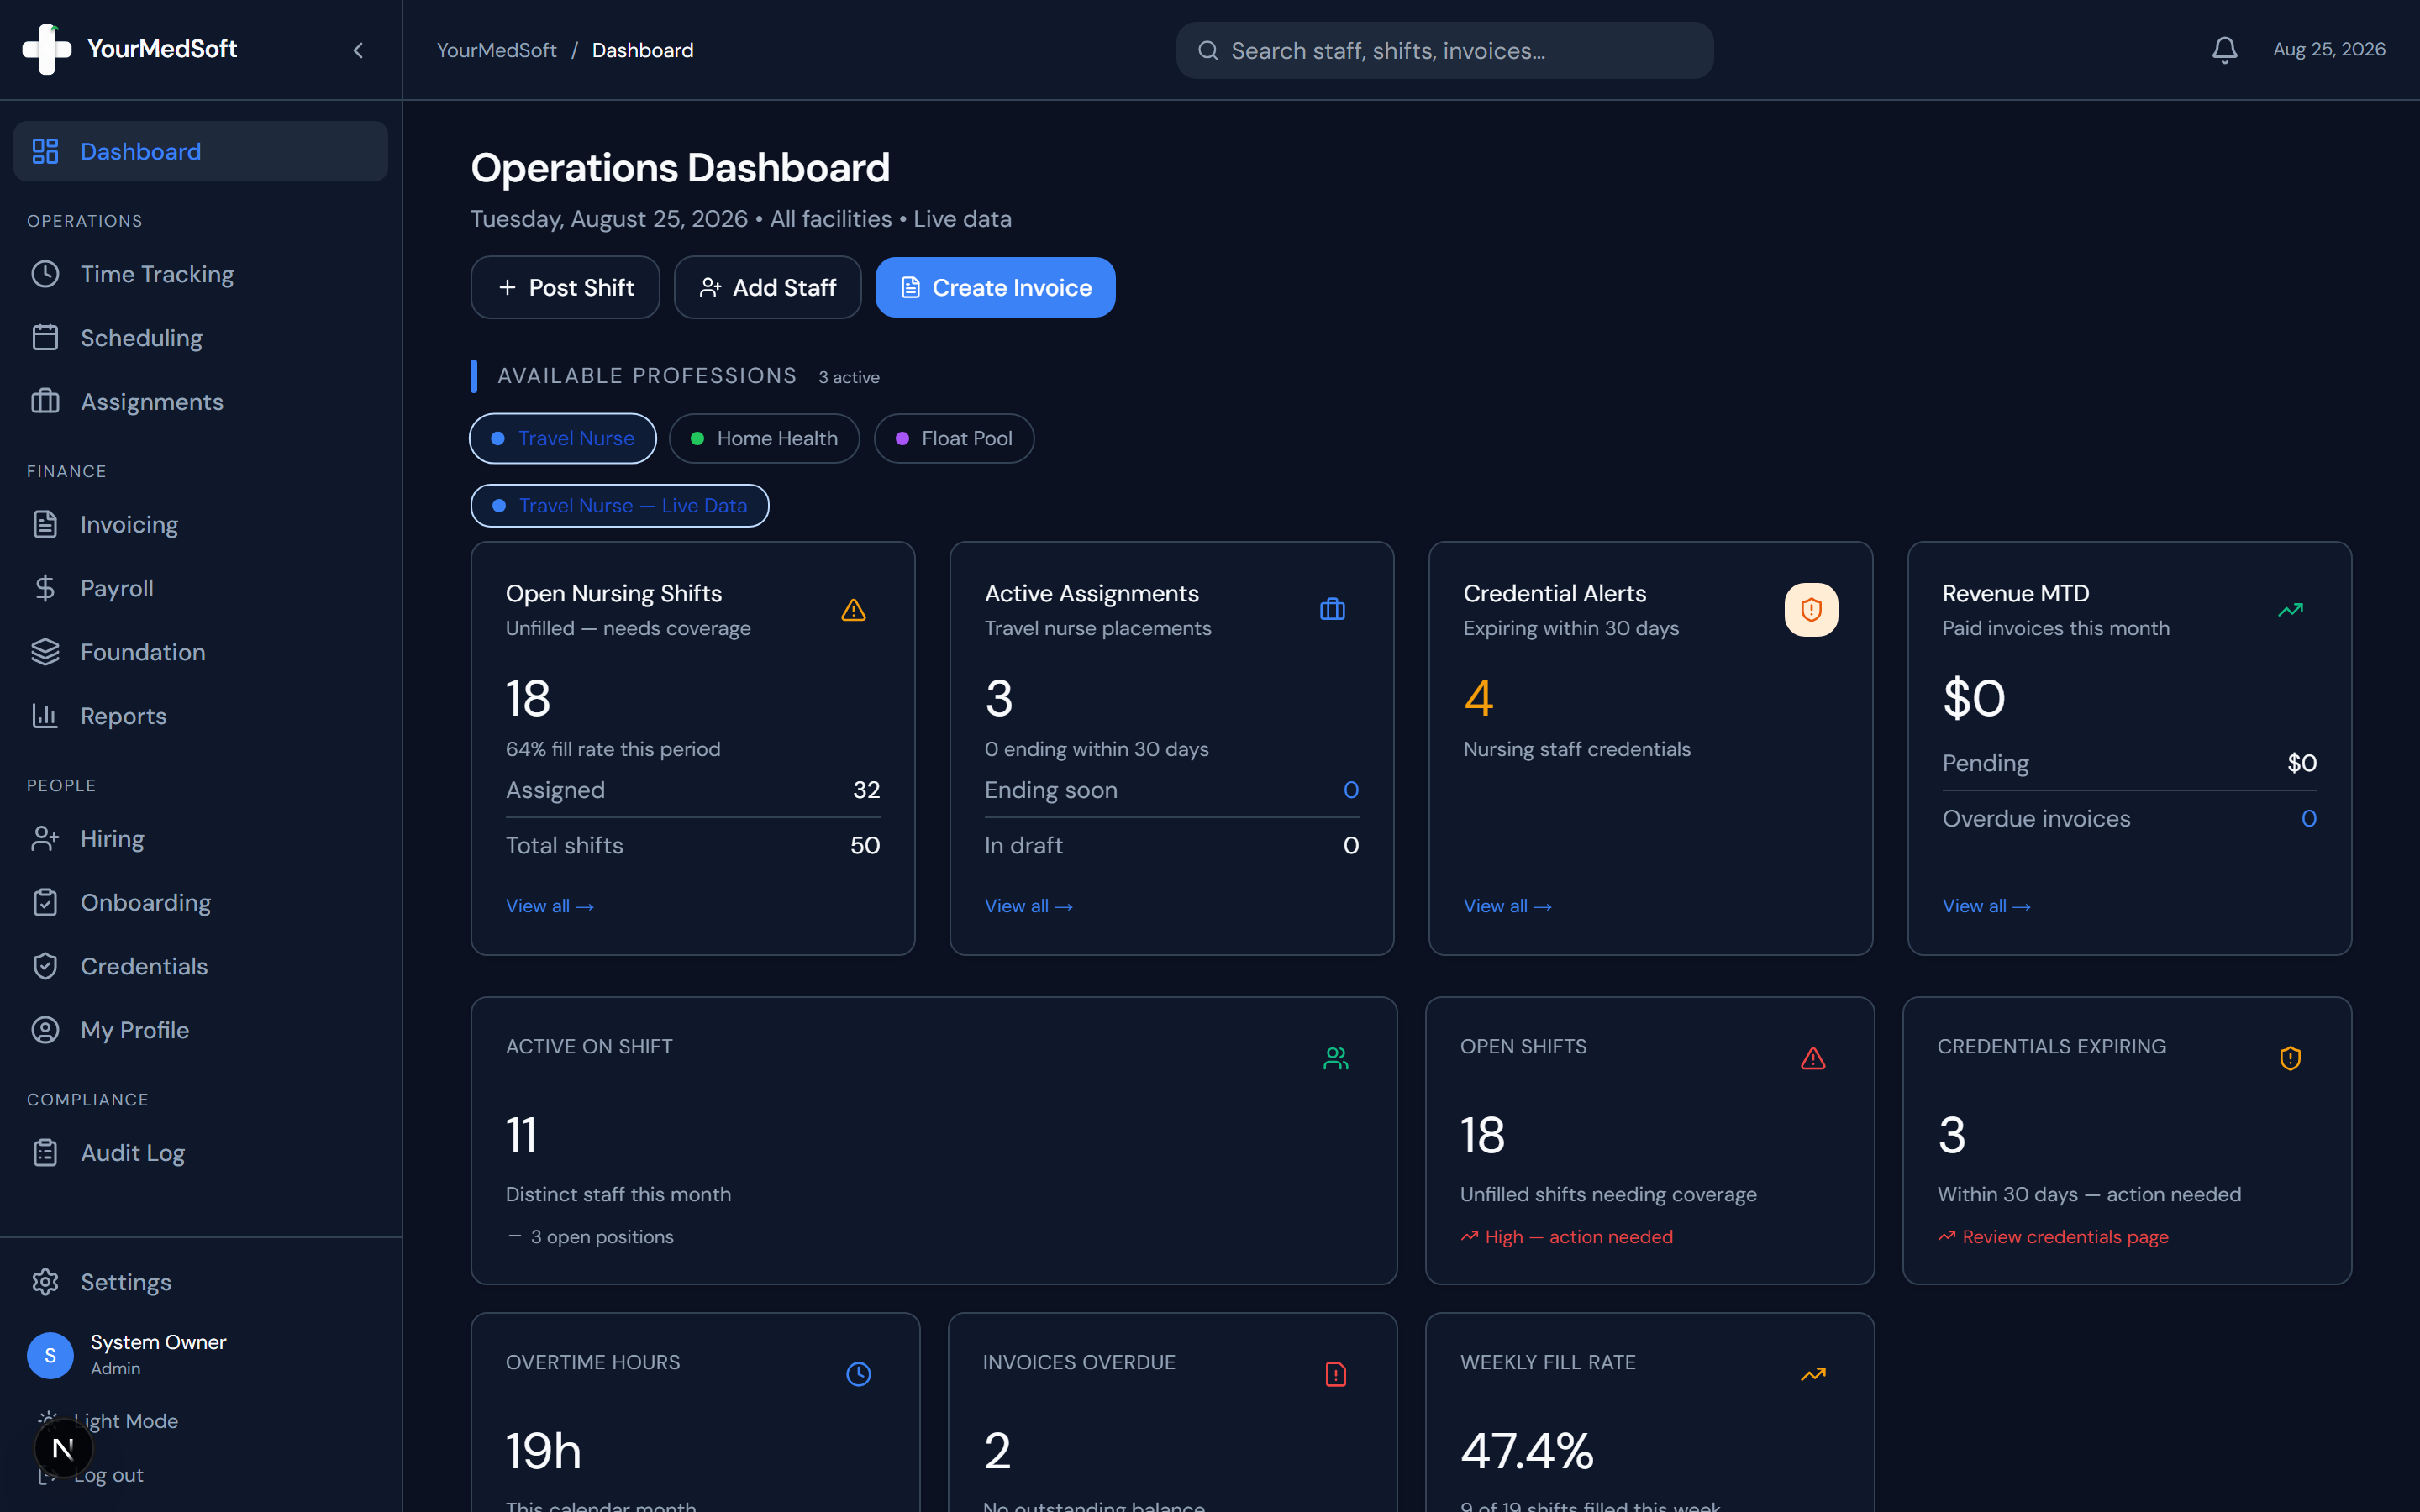Image resolution: width=2420 pixels, height=1512 pixels.
Task: Click 'Review credentials page' text
Action: pos(2065,1237)
